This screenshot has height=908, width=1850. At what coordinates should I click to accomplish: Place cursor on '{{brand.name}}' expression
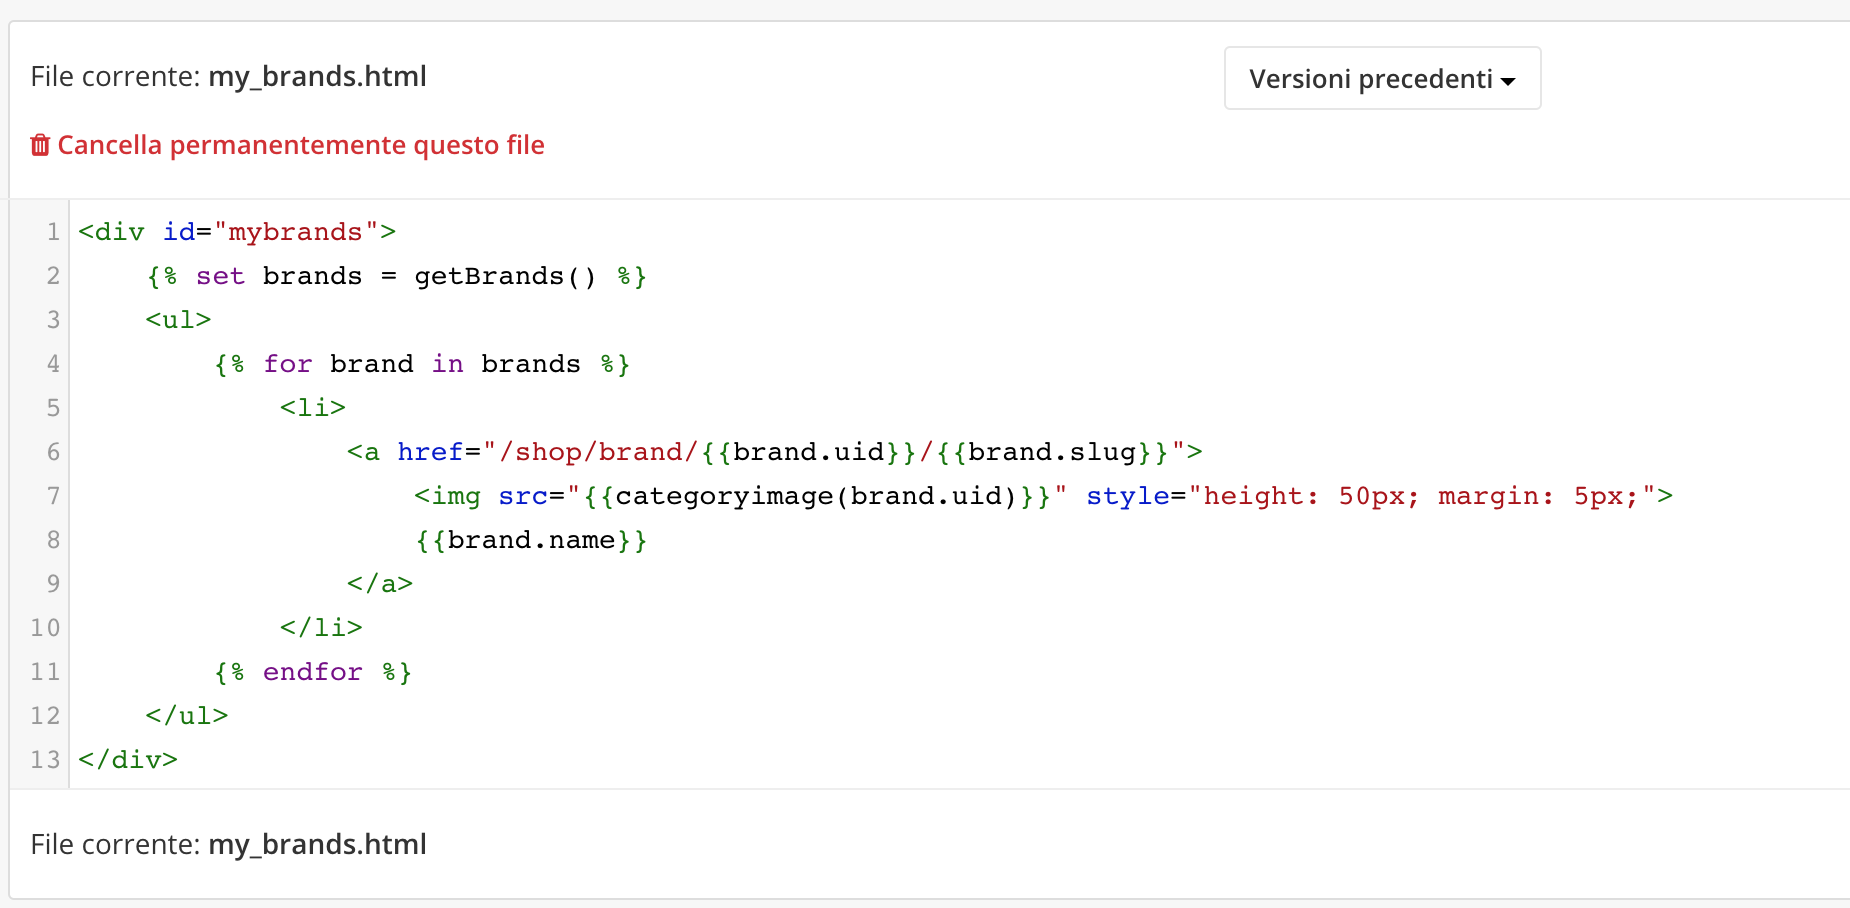click(531, 540)
